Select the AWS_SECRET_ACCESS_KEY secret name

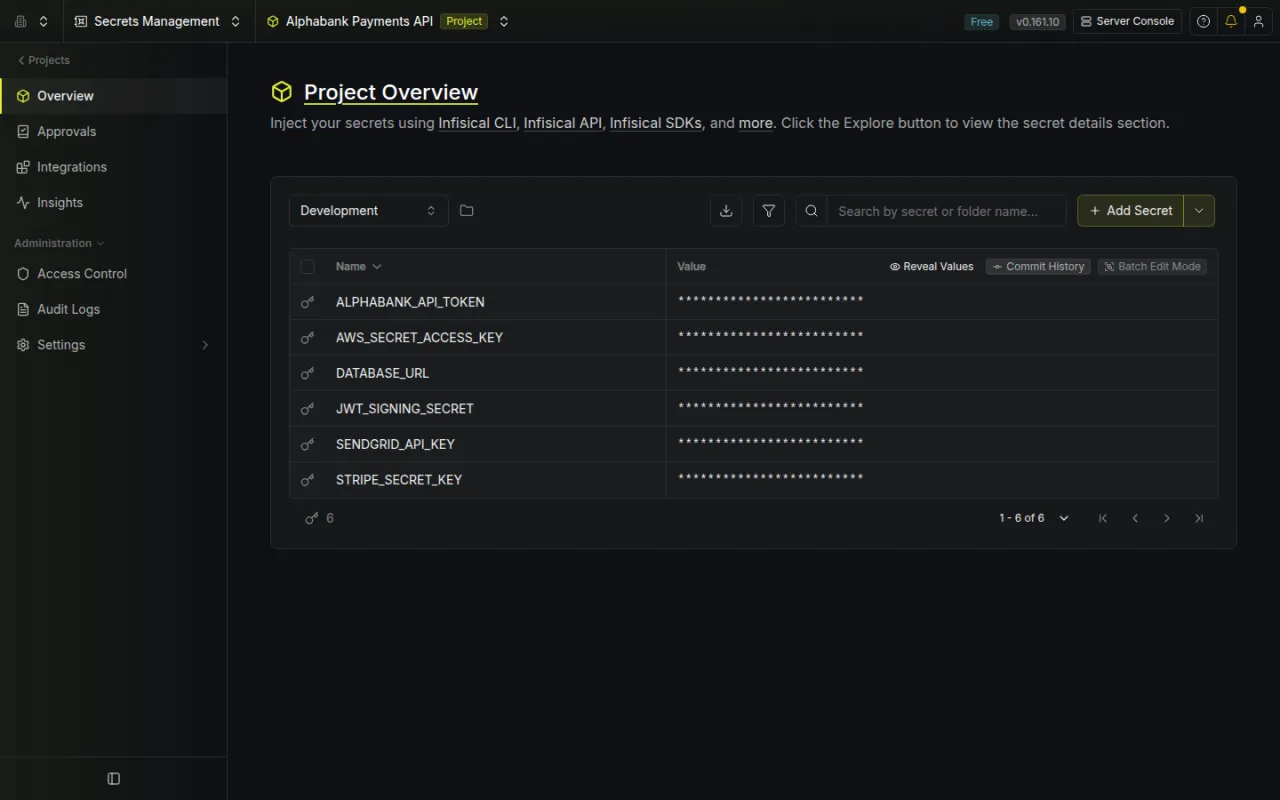(x=420, y=338)
